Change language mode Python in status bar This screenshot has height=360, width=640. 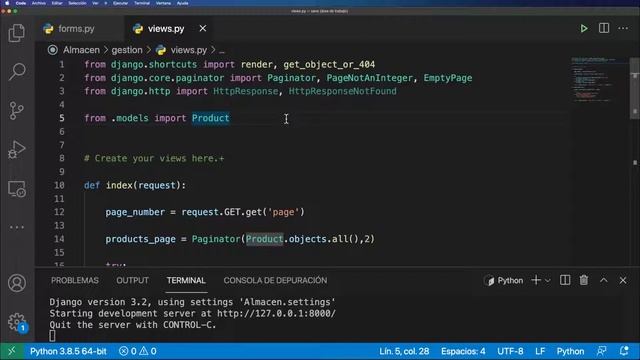[x=570, y=351]
